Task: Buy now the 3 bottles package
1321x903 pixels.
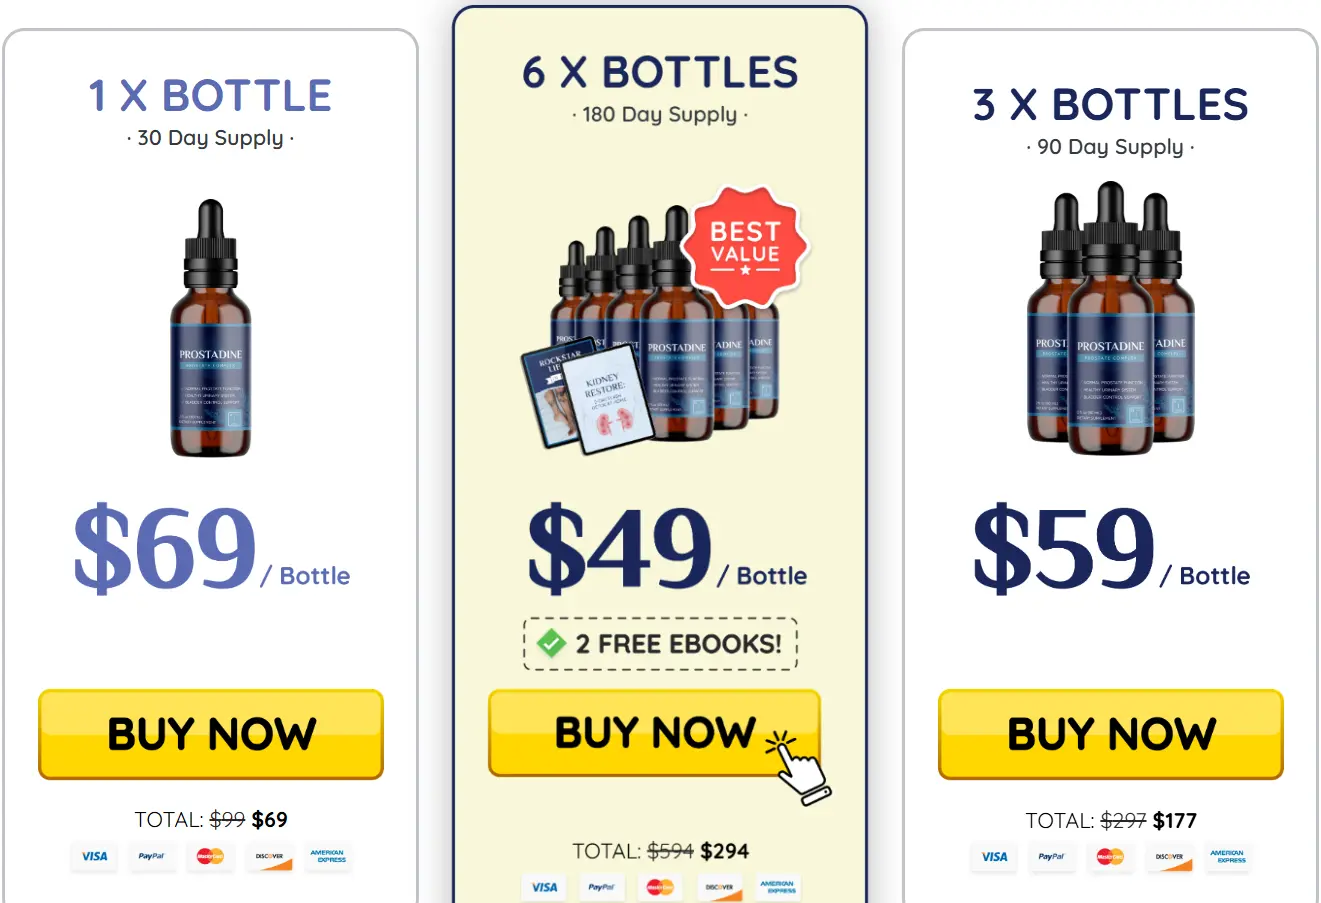Action: pos(1111,734)
